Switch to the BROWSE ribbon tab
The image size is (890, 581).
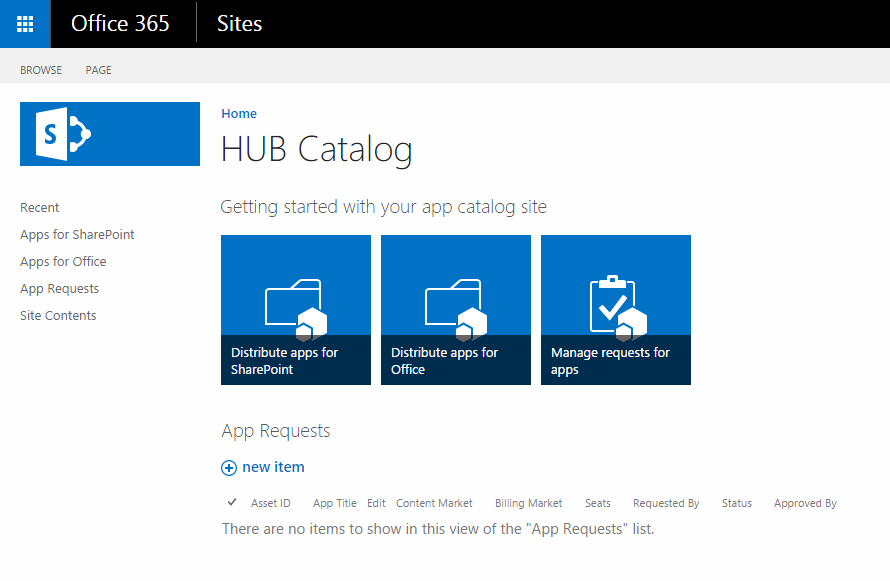pos(41,70)
